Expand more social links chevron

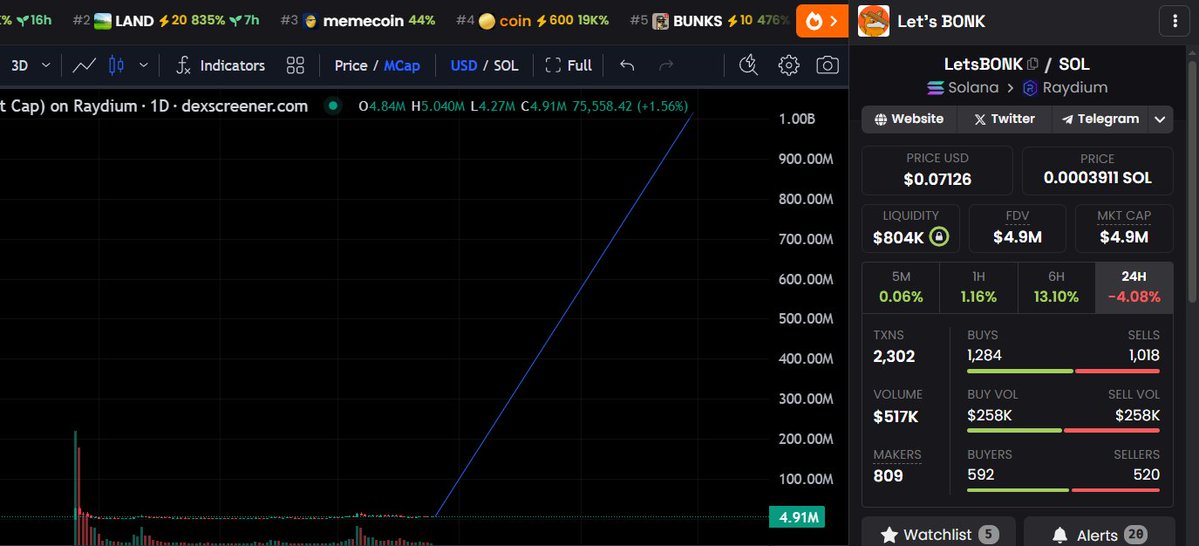click(x=1160, y=119)
